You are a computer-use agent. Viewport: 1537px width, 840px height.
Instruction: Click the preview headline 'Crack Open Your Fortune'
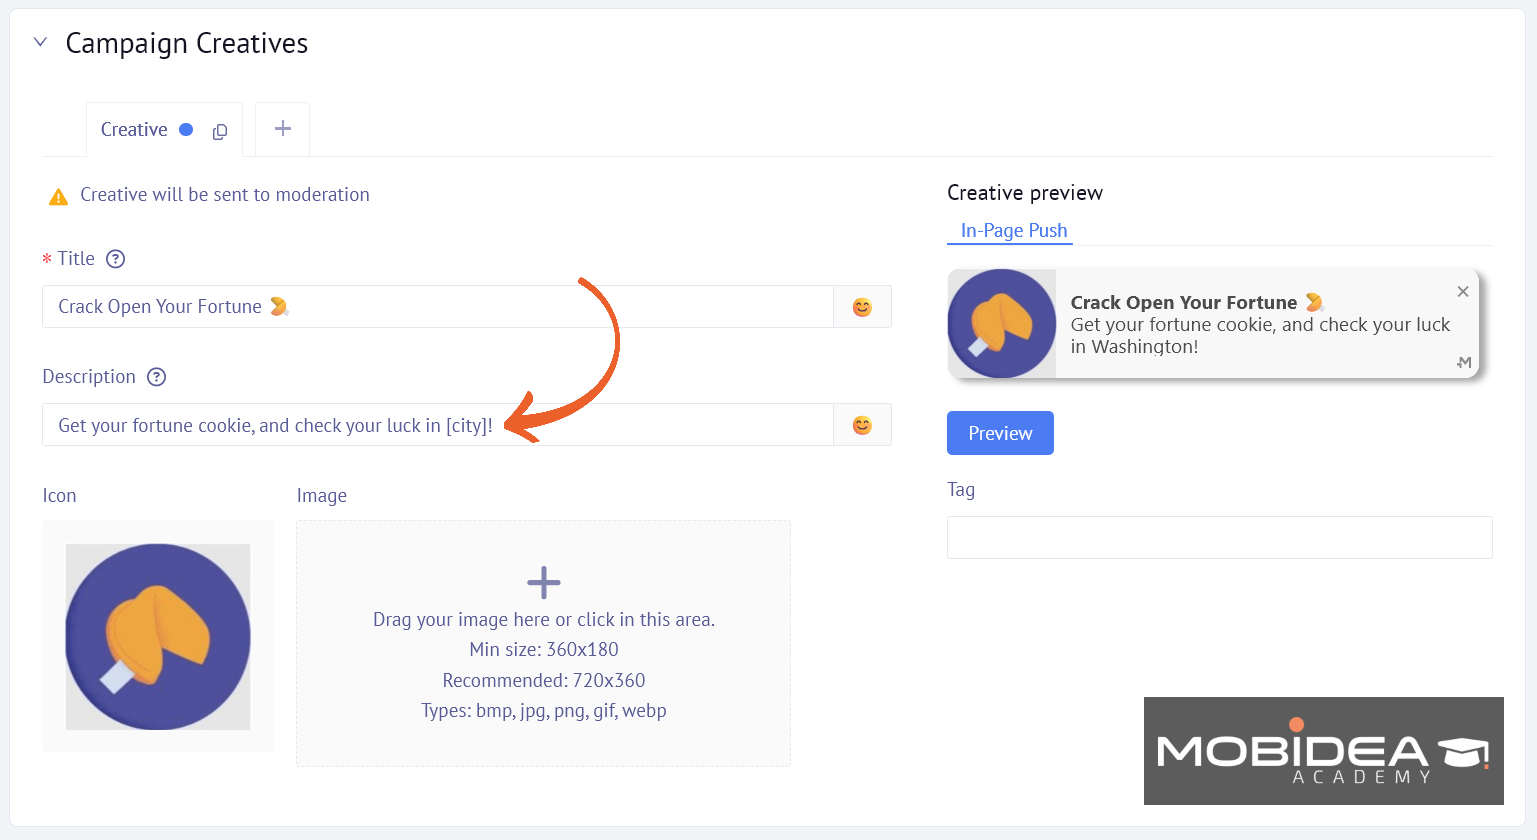(x=1184, y=302)
